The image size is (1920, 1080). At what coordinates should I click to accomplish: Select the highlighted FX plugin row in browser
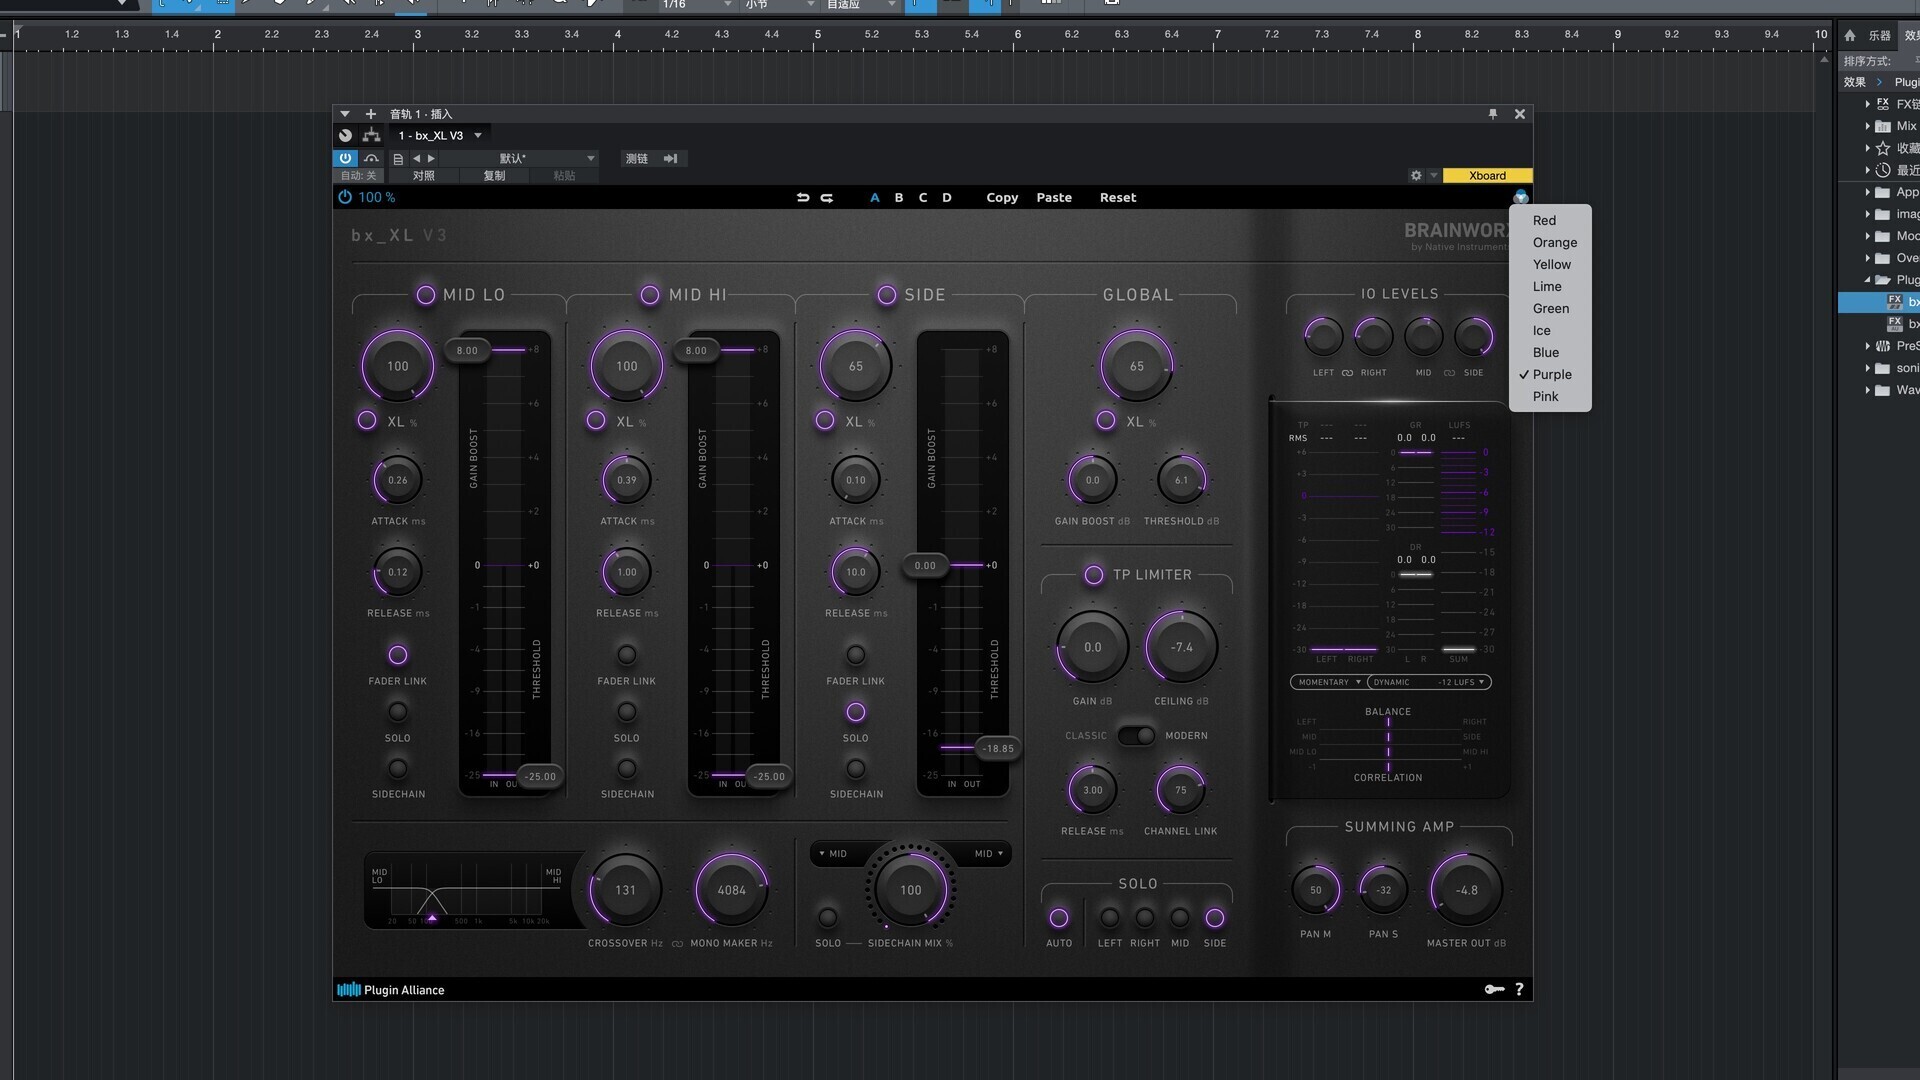1880,302
